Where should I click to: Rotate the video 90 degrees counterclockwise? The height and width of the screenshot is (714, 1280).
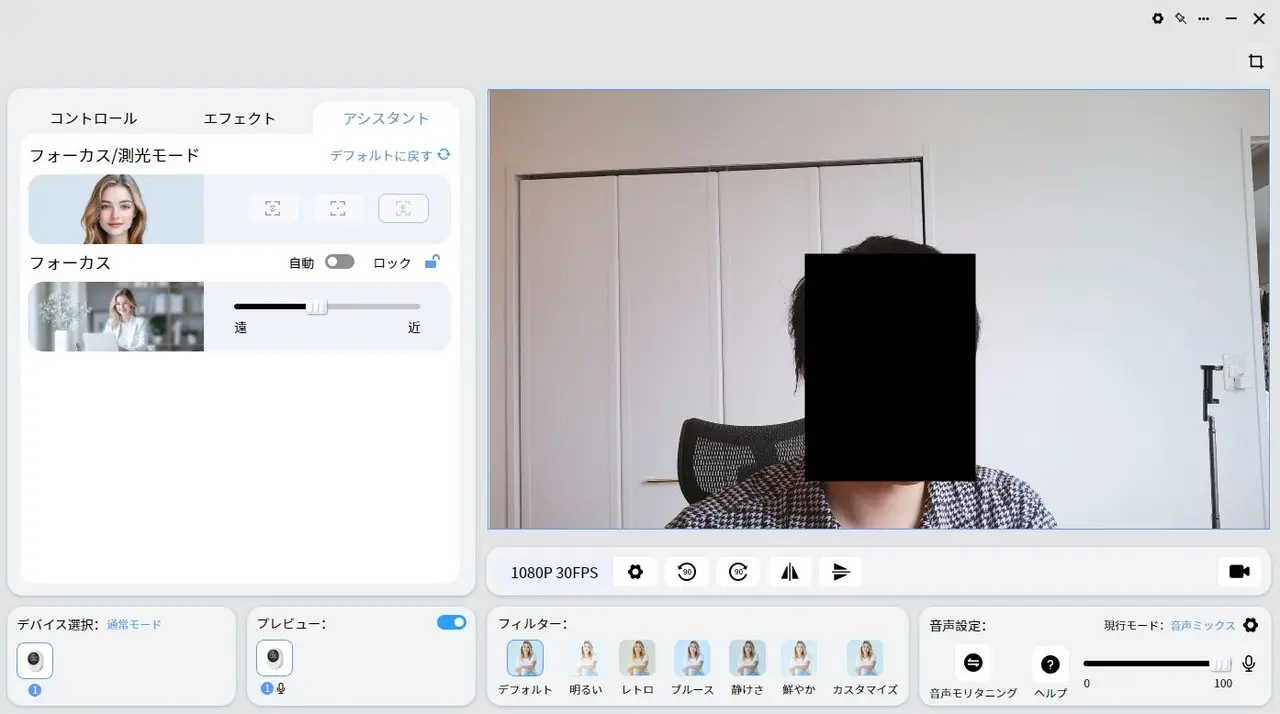click(x=687, y=572)
